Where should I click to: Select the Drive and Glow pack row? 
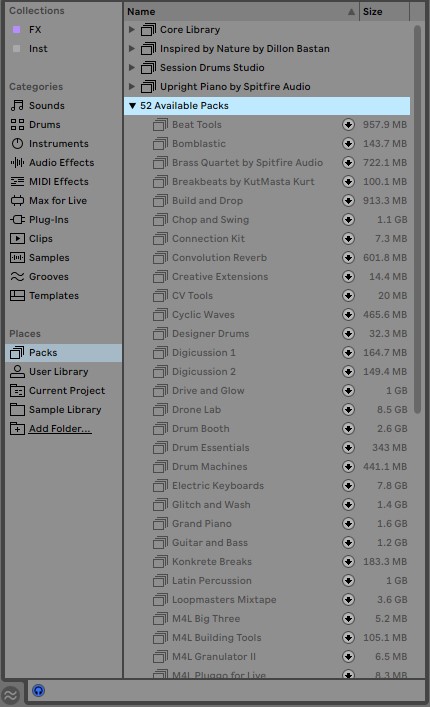click(x=267, y=390)
